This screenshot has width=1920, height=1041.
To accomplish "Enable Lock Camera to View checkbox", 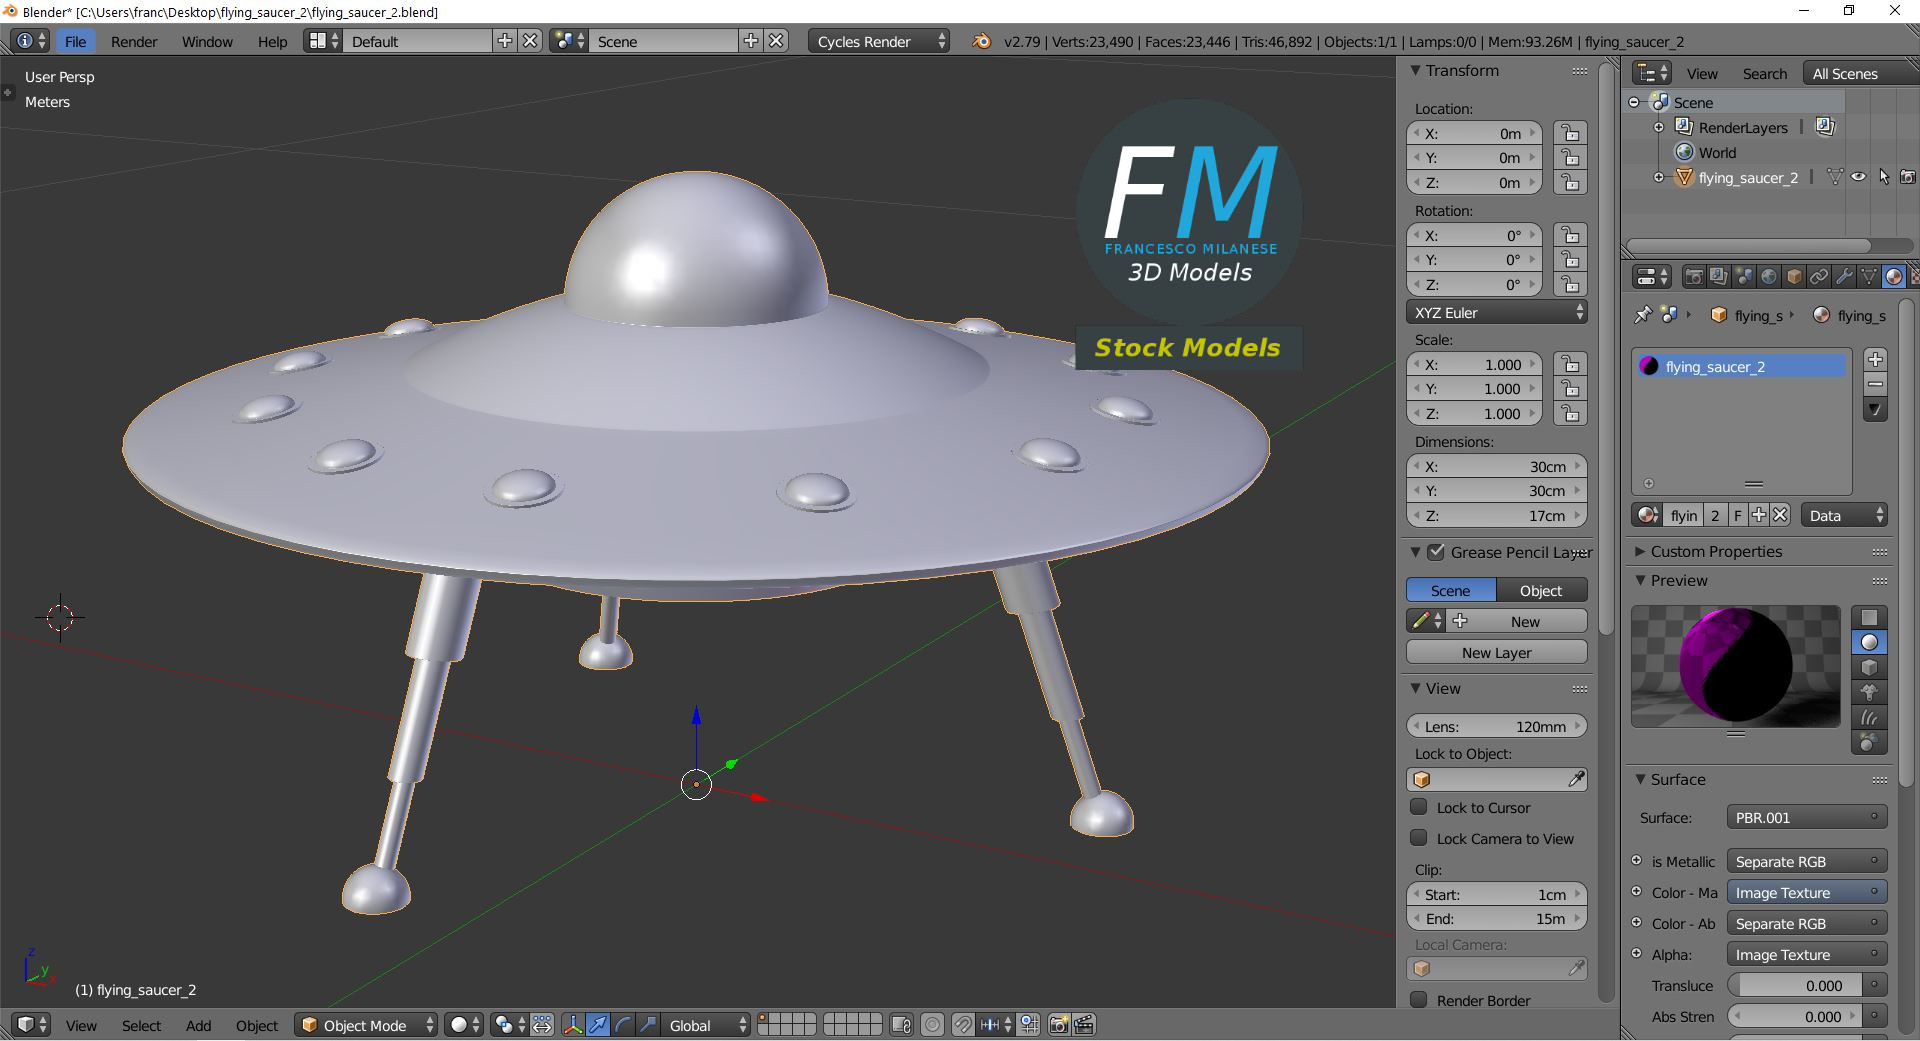I will pyautogui.click(x=1418, y=838).
